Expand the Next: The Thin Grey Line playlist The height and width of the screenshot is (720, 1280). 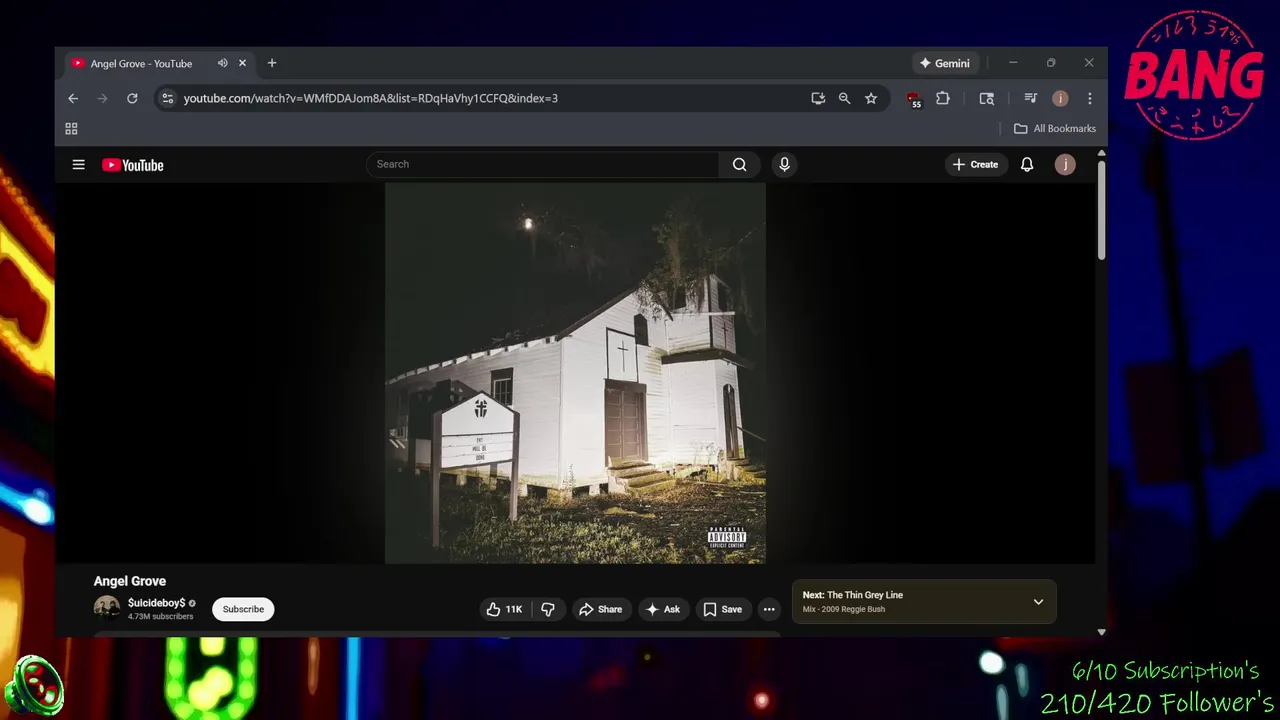point(1038,602)
